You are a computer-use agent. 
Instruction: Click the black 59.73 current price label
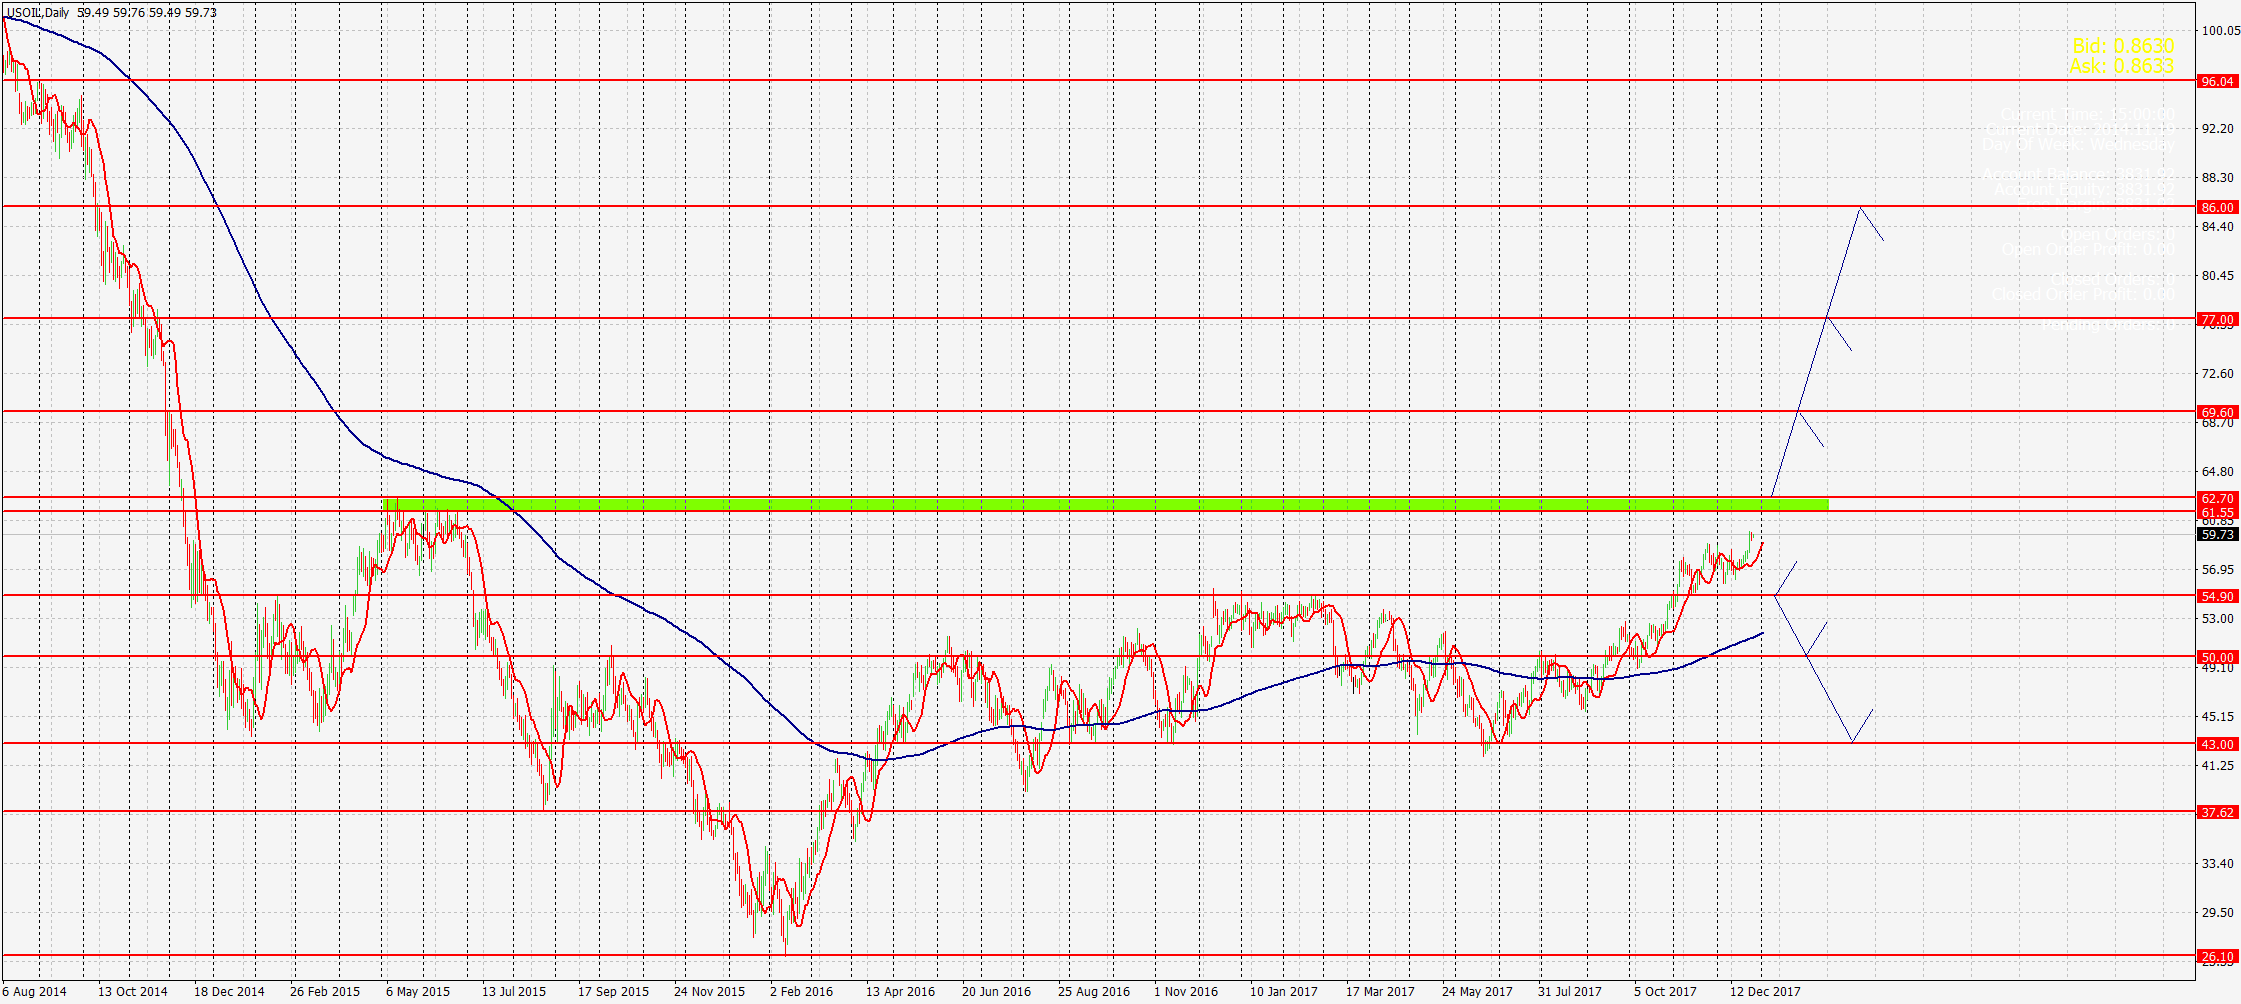click(2216, 535)
